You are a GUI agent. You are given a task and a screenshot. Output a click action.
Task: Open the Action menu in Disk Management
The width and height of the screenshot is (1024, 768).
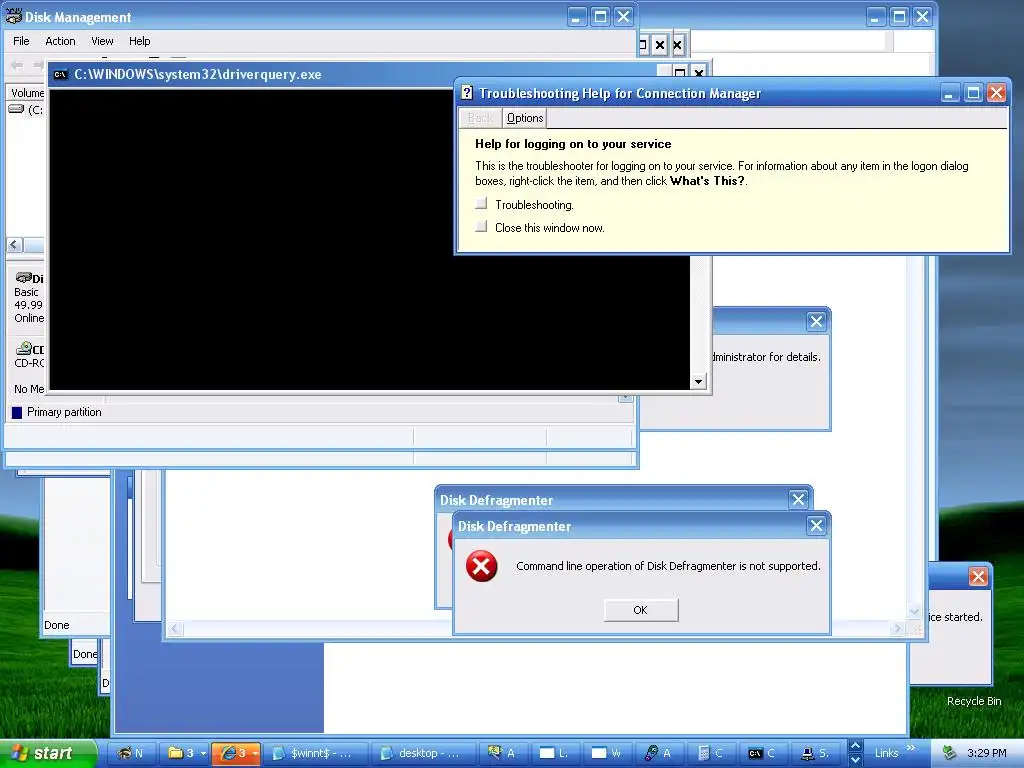(x=60, y=41)
